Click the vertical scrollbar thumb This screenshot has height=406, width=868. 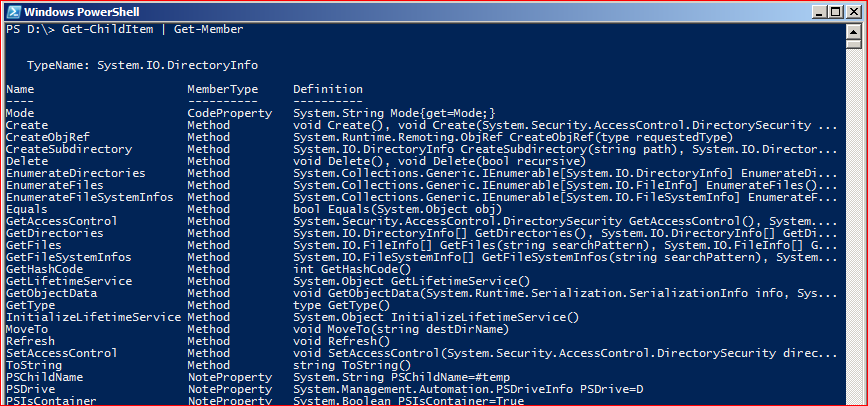[852, 43]
